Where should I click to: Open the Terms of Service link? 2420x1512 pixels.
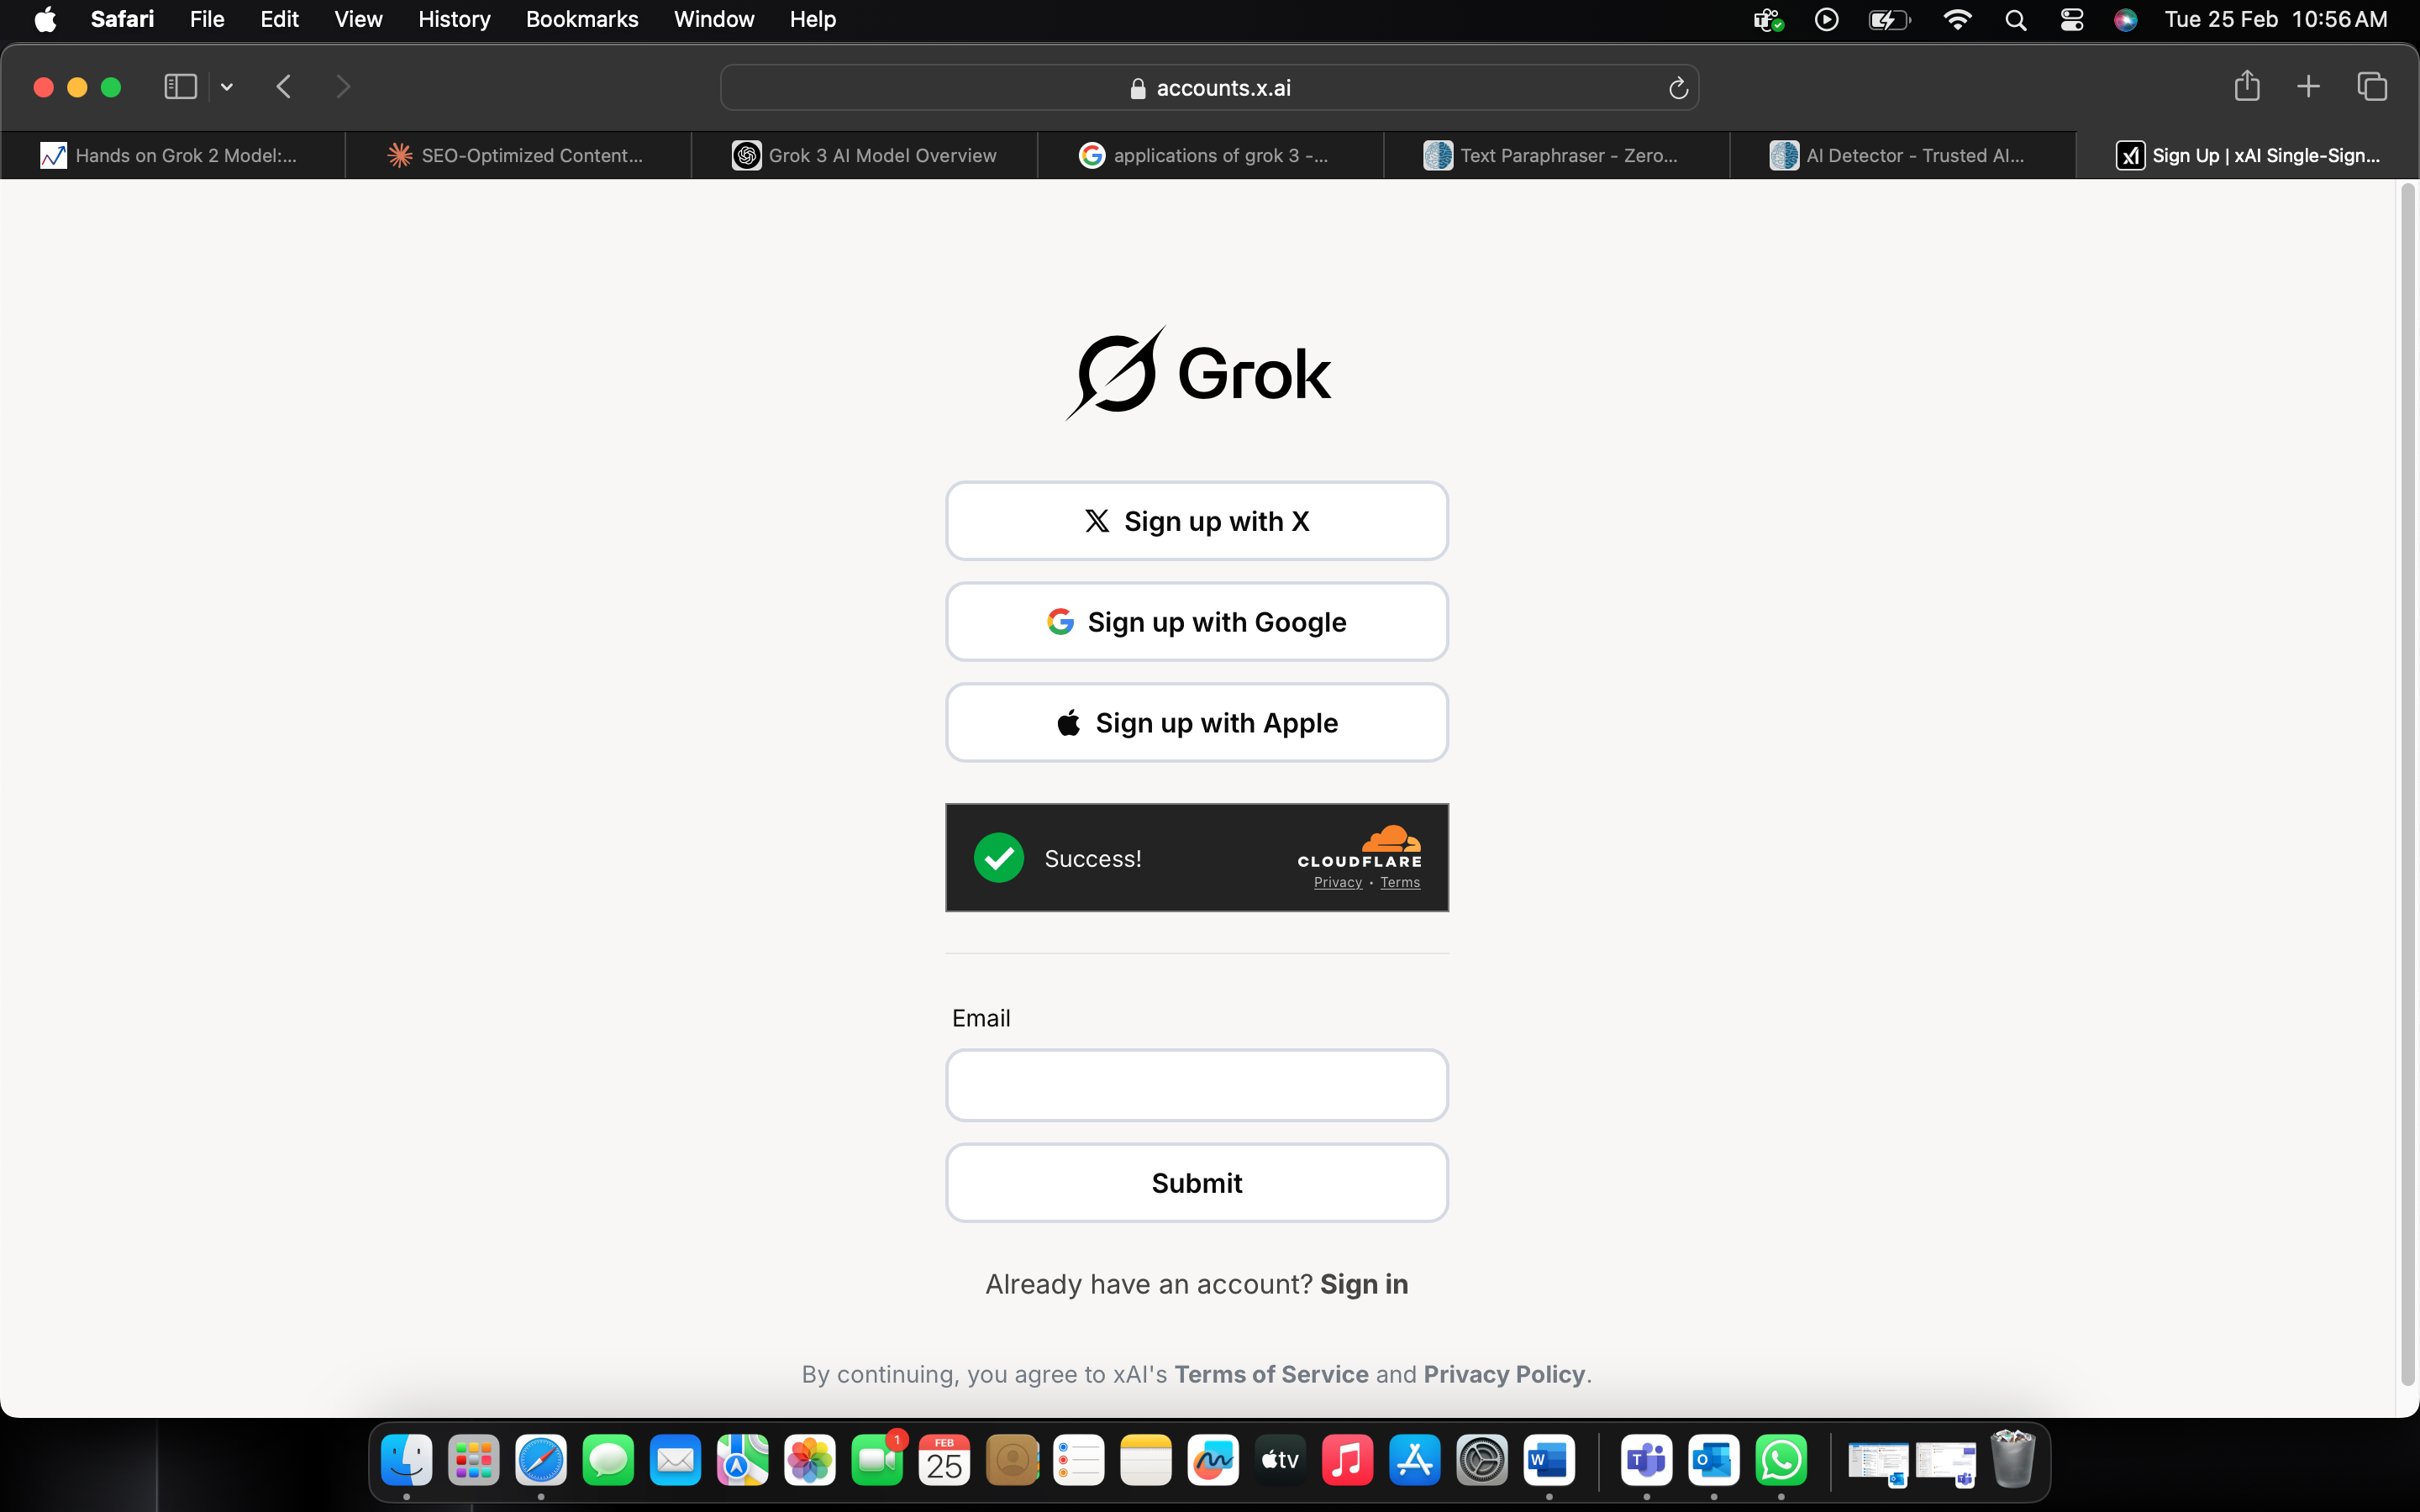(x=1271, y=1374)
